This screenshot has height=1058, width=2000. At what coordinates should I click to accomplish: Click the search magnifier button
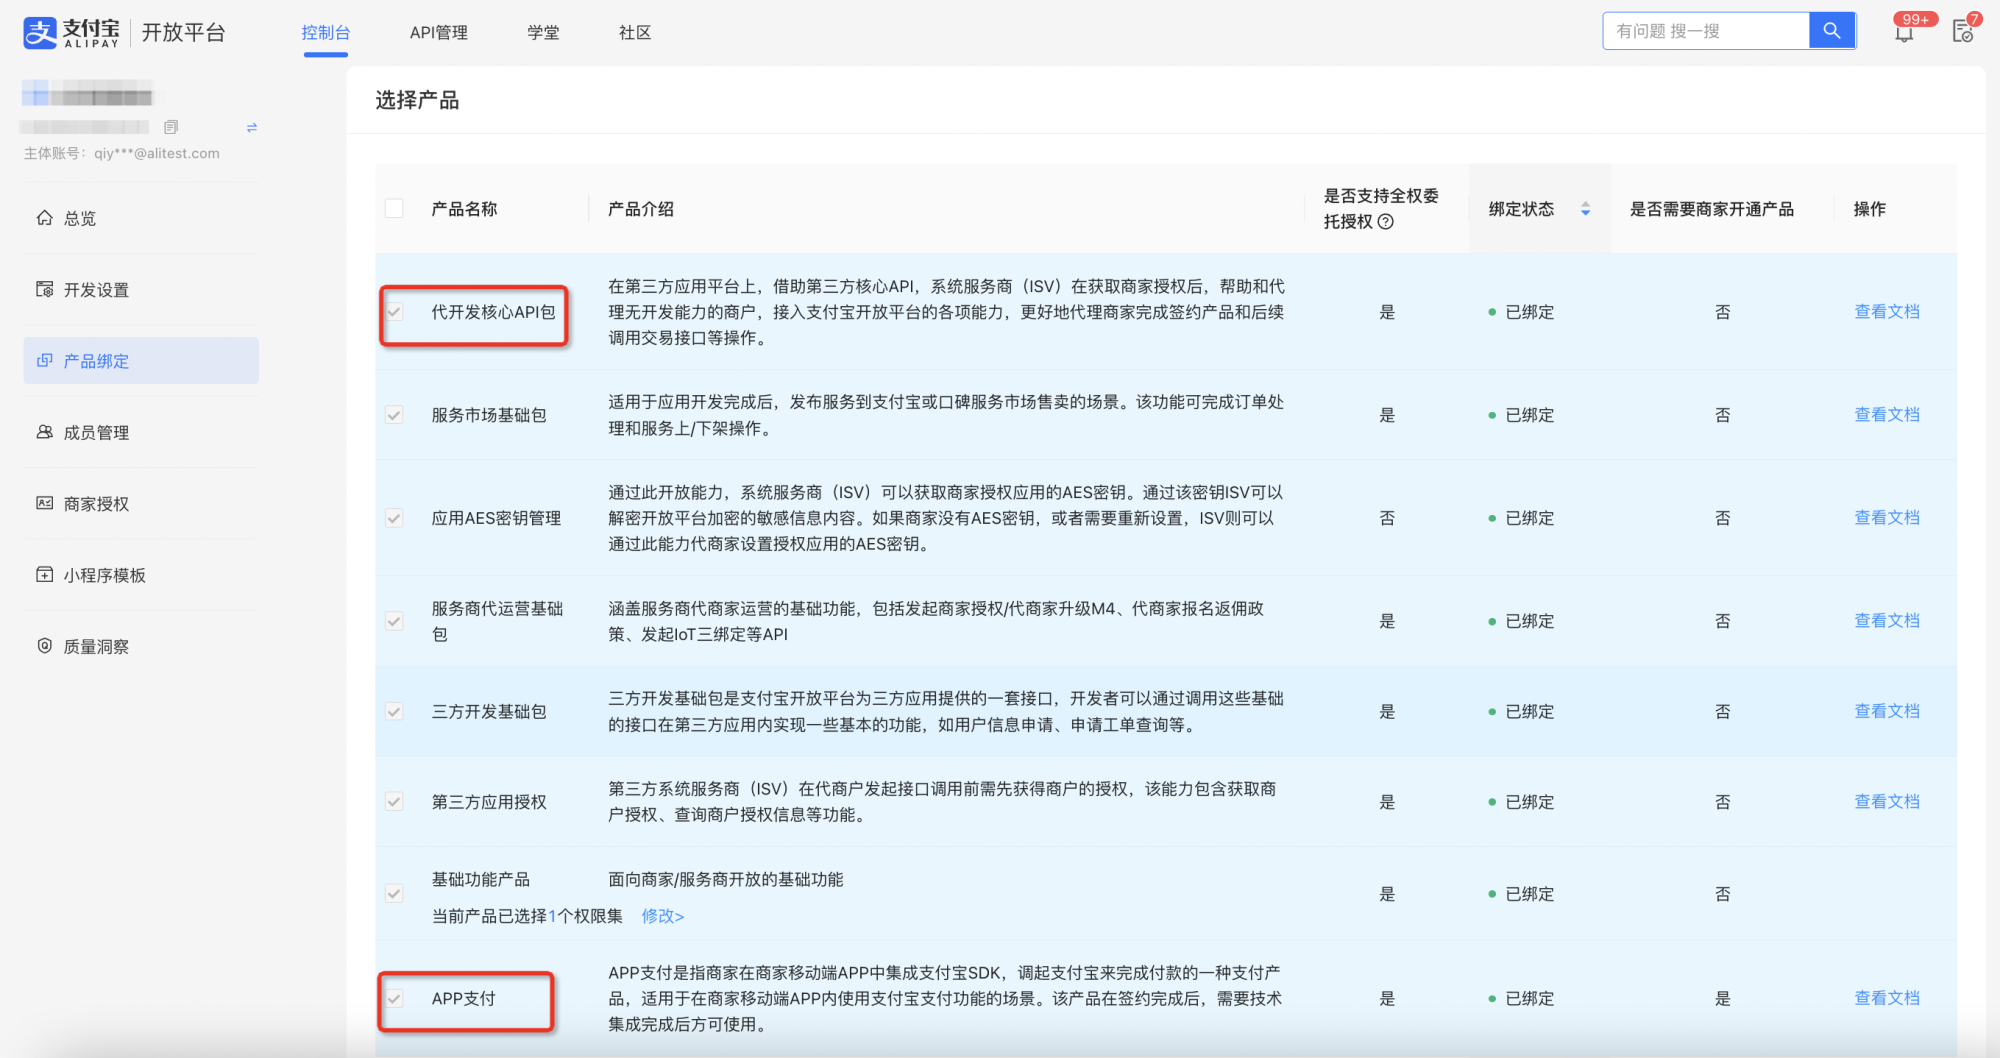coord(1832,31)
